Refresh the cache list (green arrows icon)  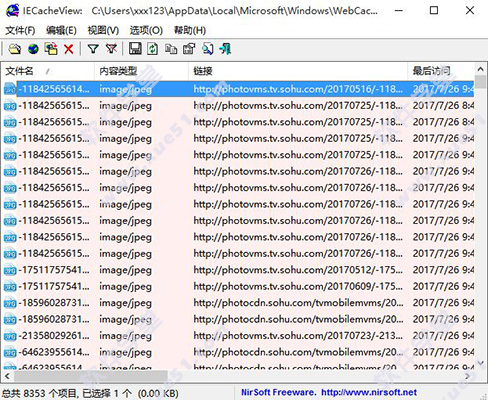tap(153, 49)
